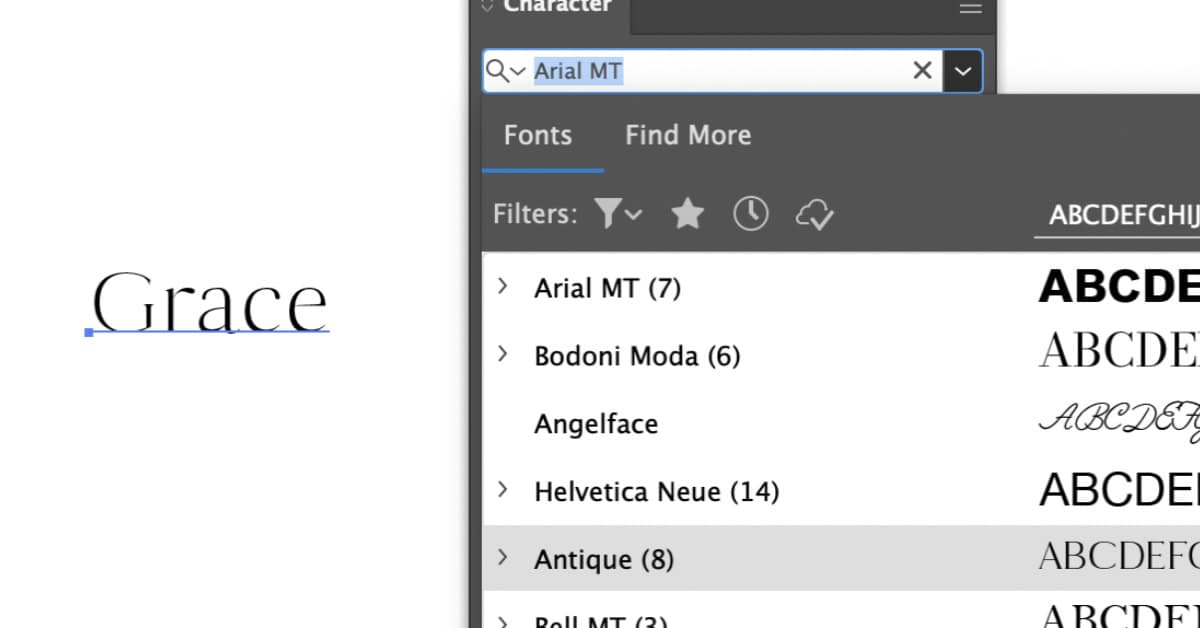Switch to the Find More tab
Viewport: 1200px width, 628px height.
688,135
